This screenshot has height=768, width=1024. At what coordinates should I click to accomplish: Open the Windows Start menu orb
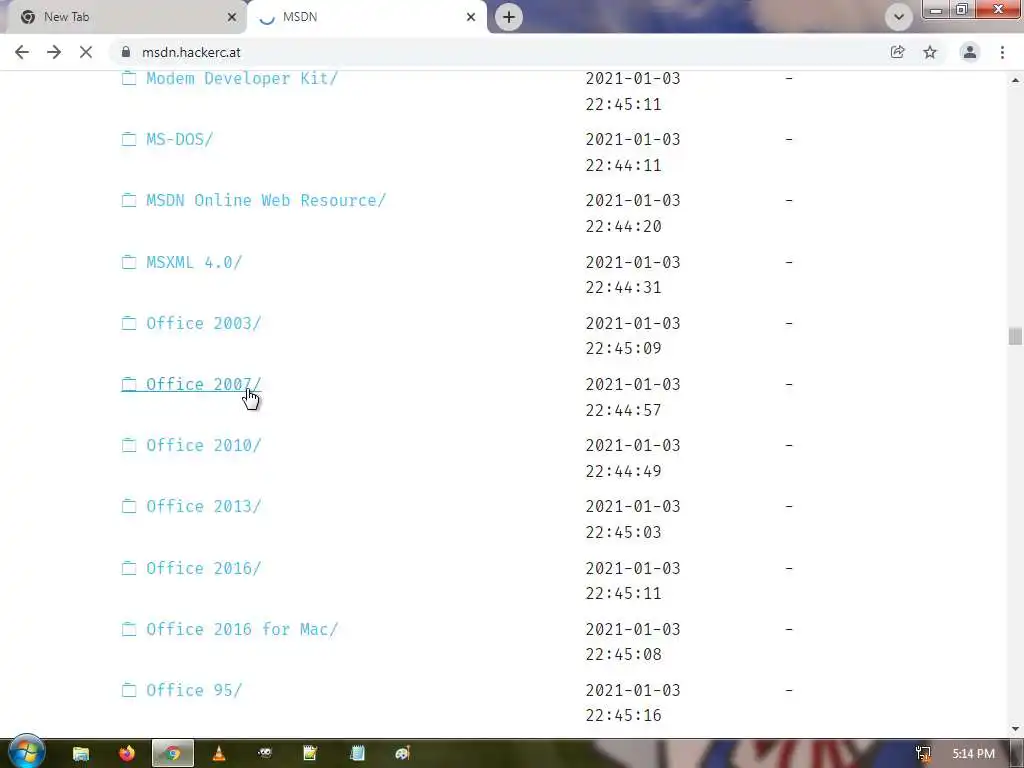pyautogui.click(x=26, y=752)
